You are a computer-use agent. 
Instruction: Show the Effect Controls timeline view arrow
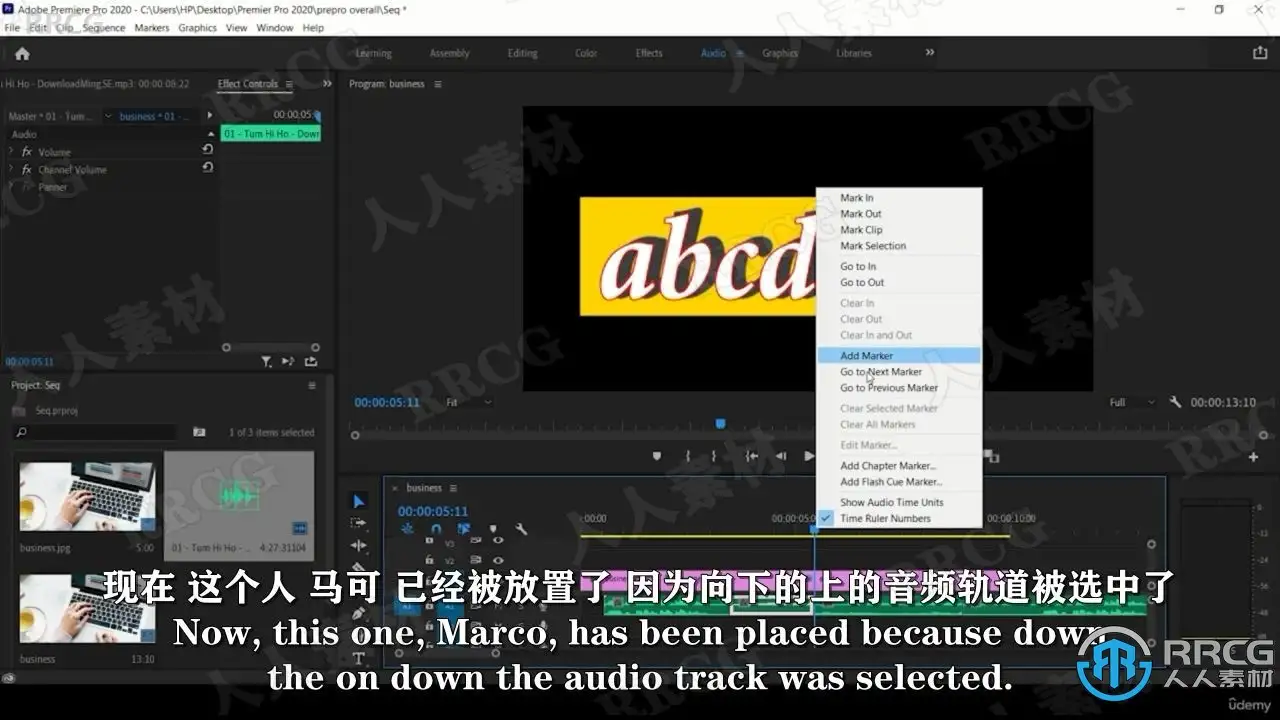coord(210,116)
